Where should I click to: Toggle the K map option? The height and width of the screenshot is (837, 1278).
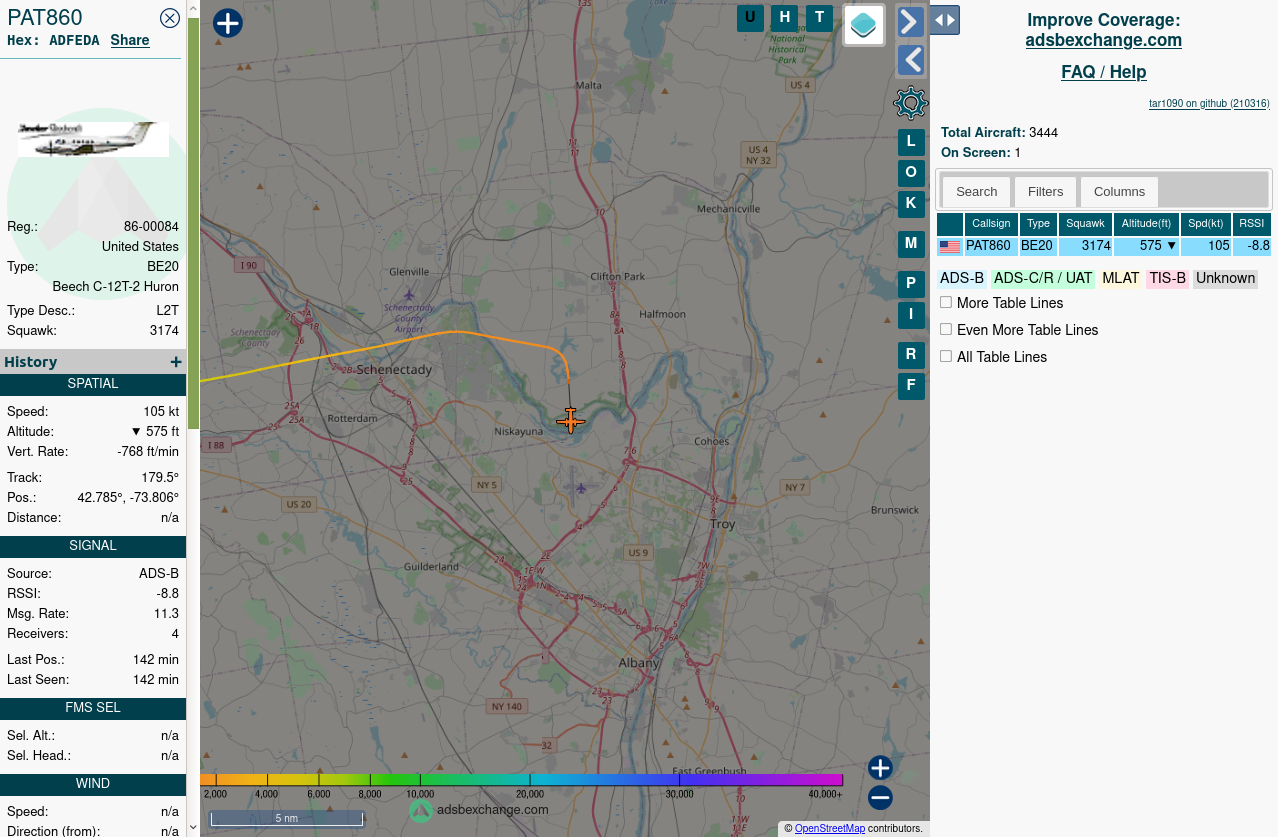(911, 203)
